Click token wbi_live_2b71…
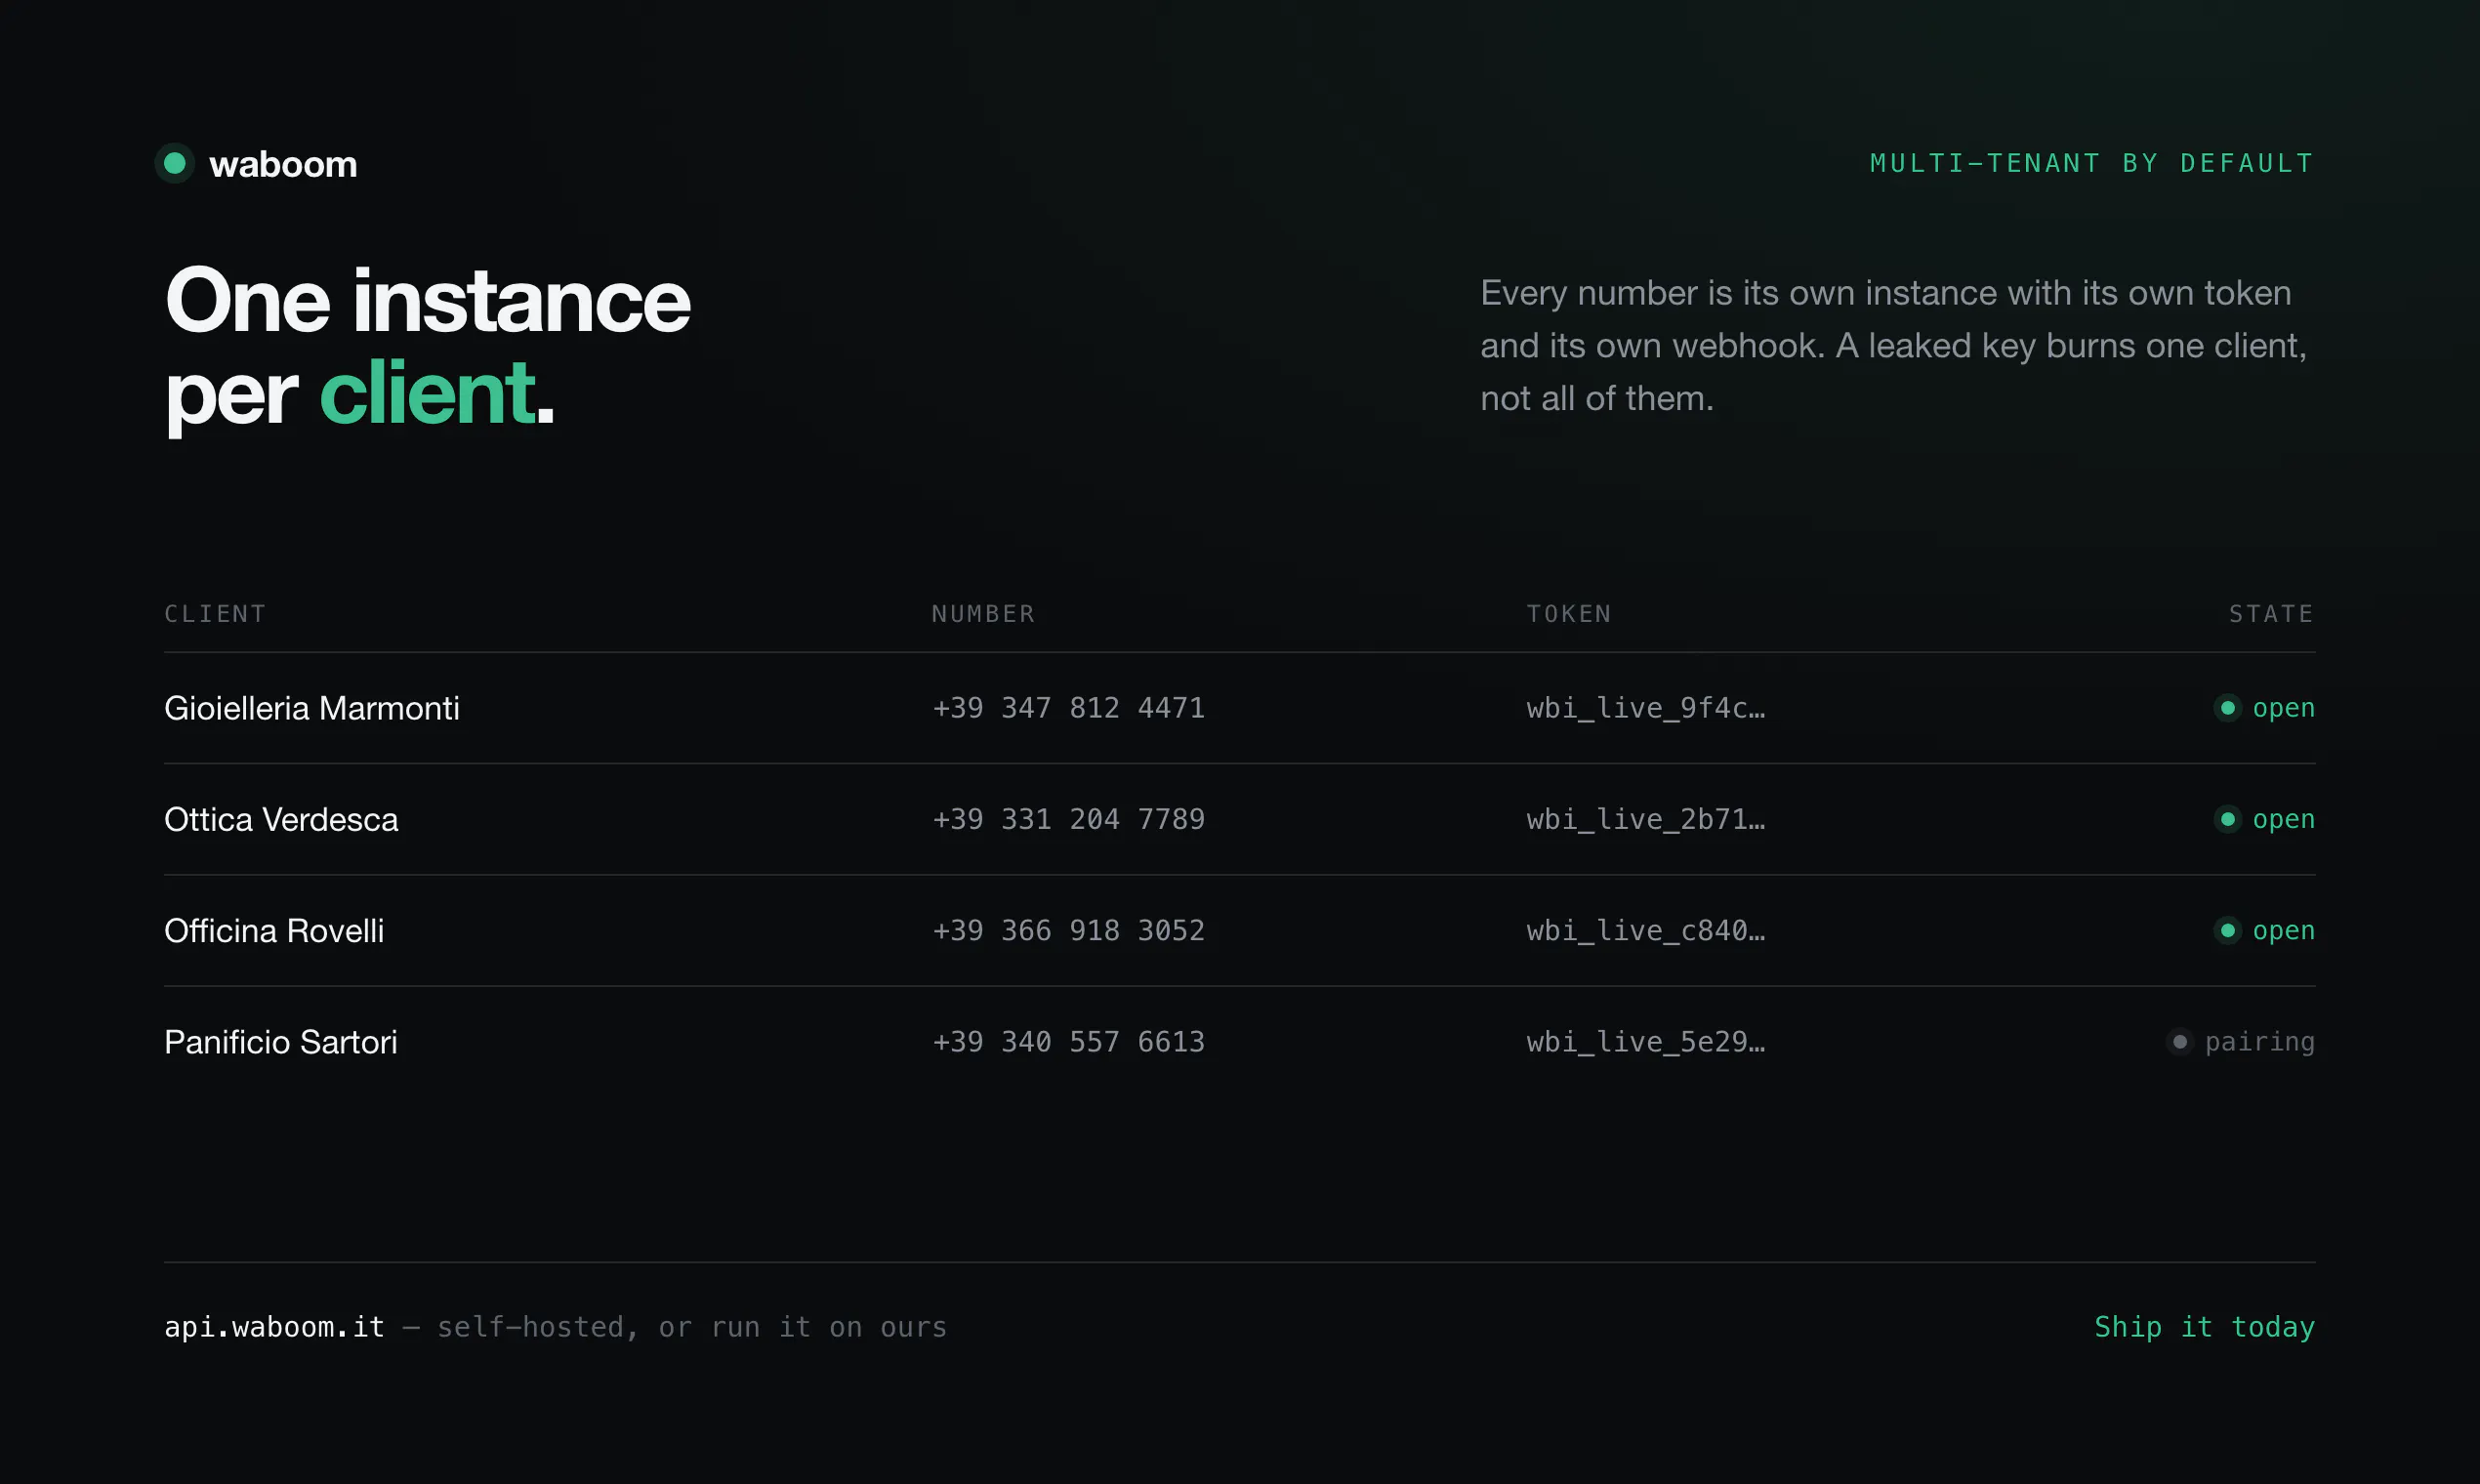The image size is (2480, 1484). pos(1646,819)
